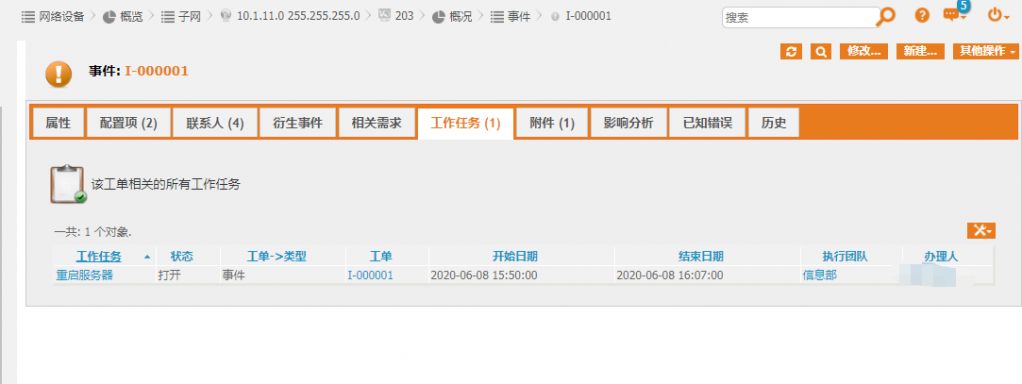This screenshot has height=384, width=1022.
Task: Open the 附件 (1) tab
Action: [552, 123]
